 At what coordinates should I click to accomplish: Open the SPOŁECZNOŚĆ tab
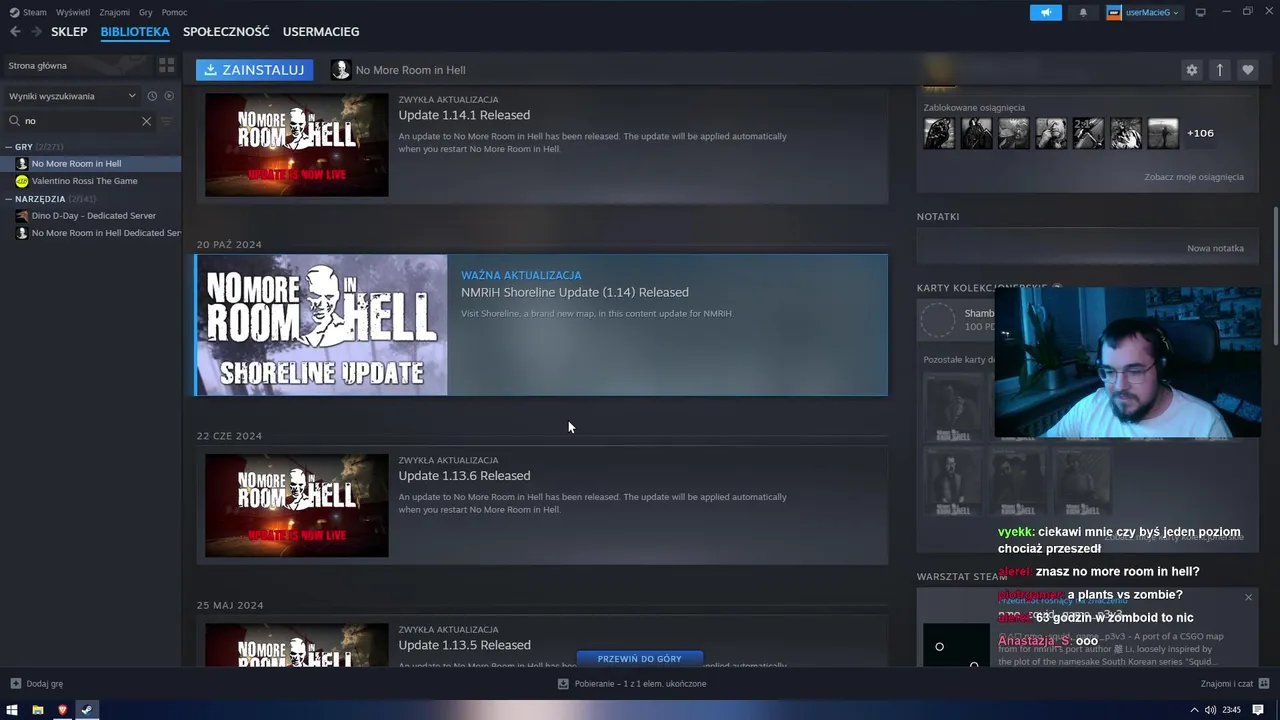coord(226,32)
